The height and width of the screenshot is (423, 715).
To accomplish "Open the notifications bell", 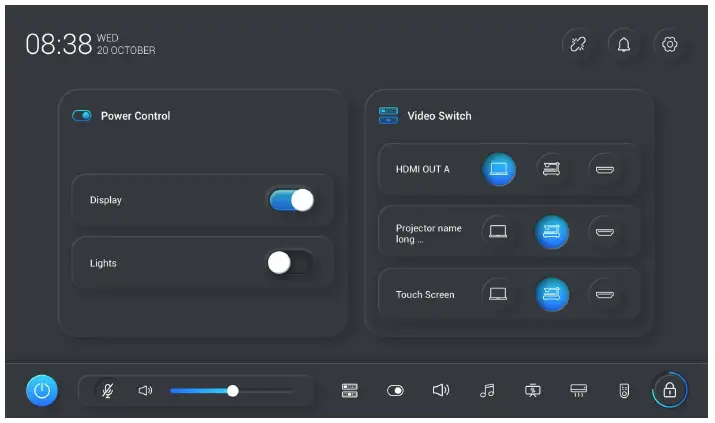I will point(624,44).
